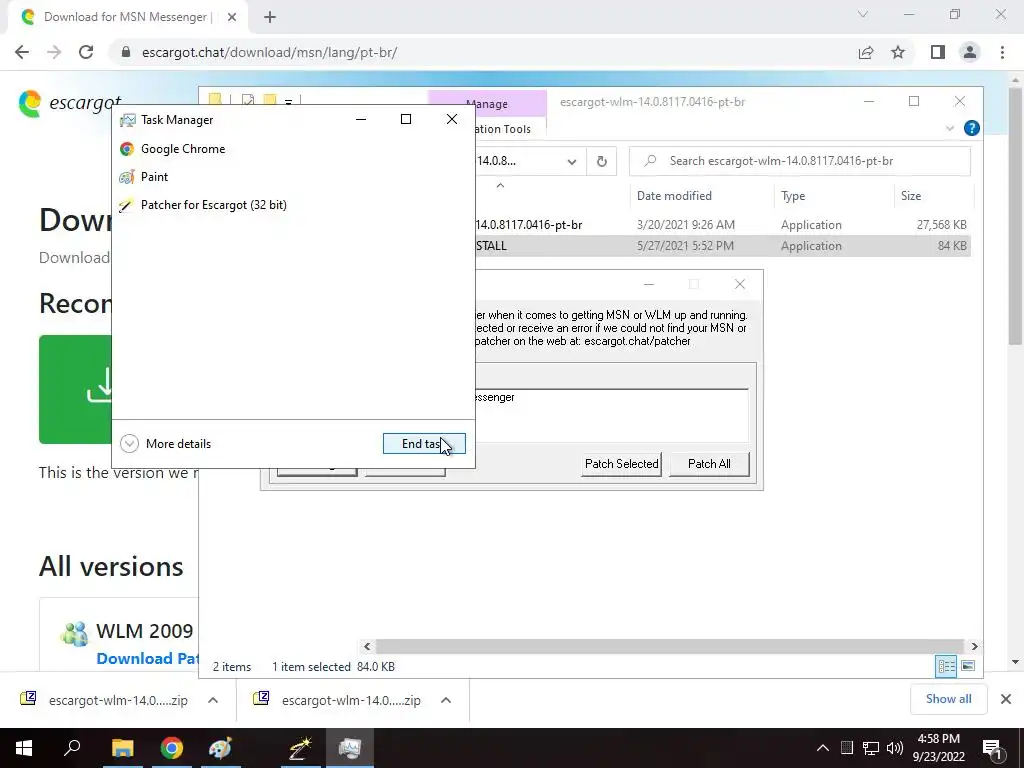Open notification center icon
This screenshot has width=1024, height=768.
pos(991,748)
